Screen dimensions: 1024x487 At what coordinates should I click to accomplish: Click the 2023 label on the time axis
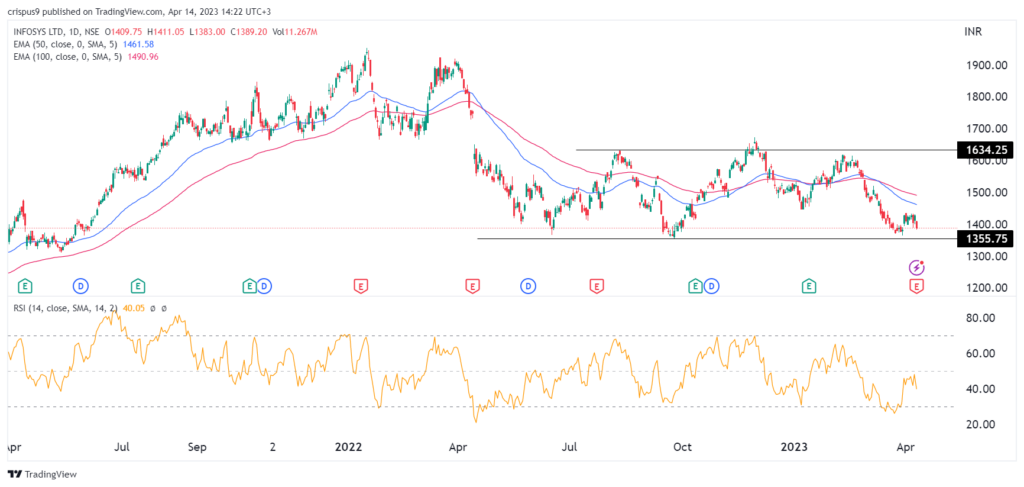point(796,448)
